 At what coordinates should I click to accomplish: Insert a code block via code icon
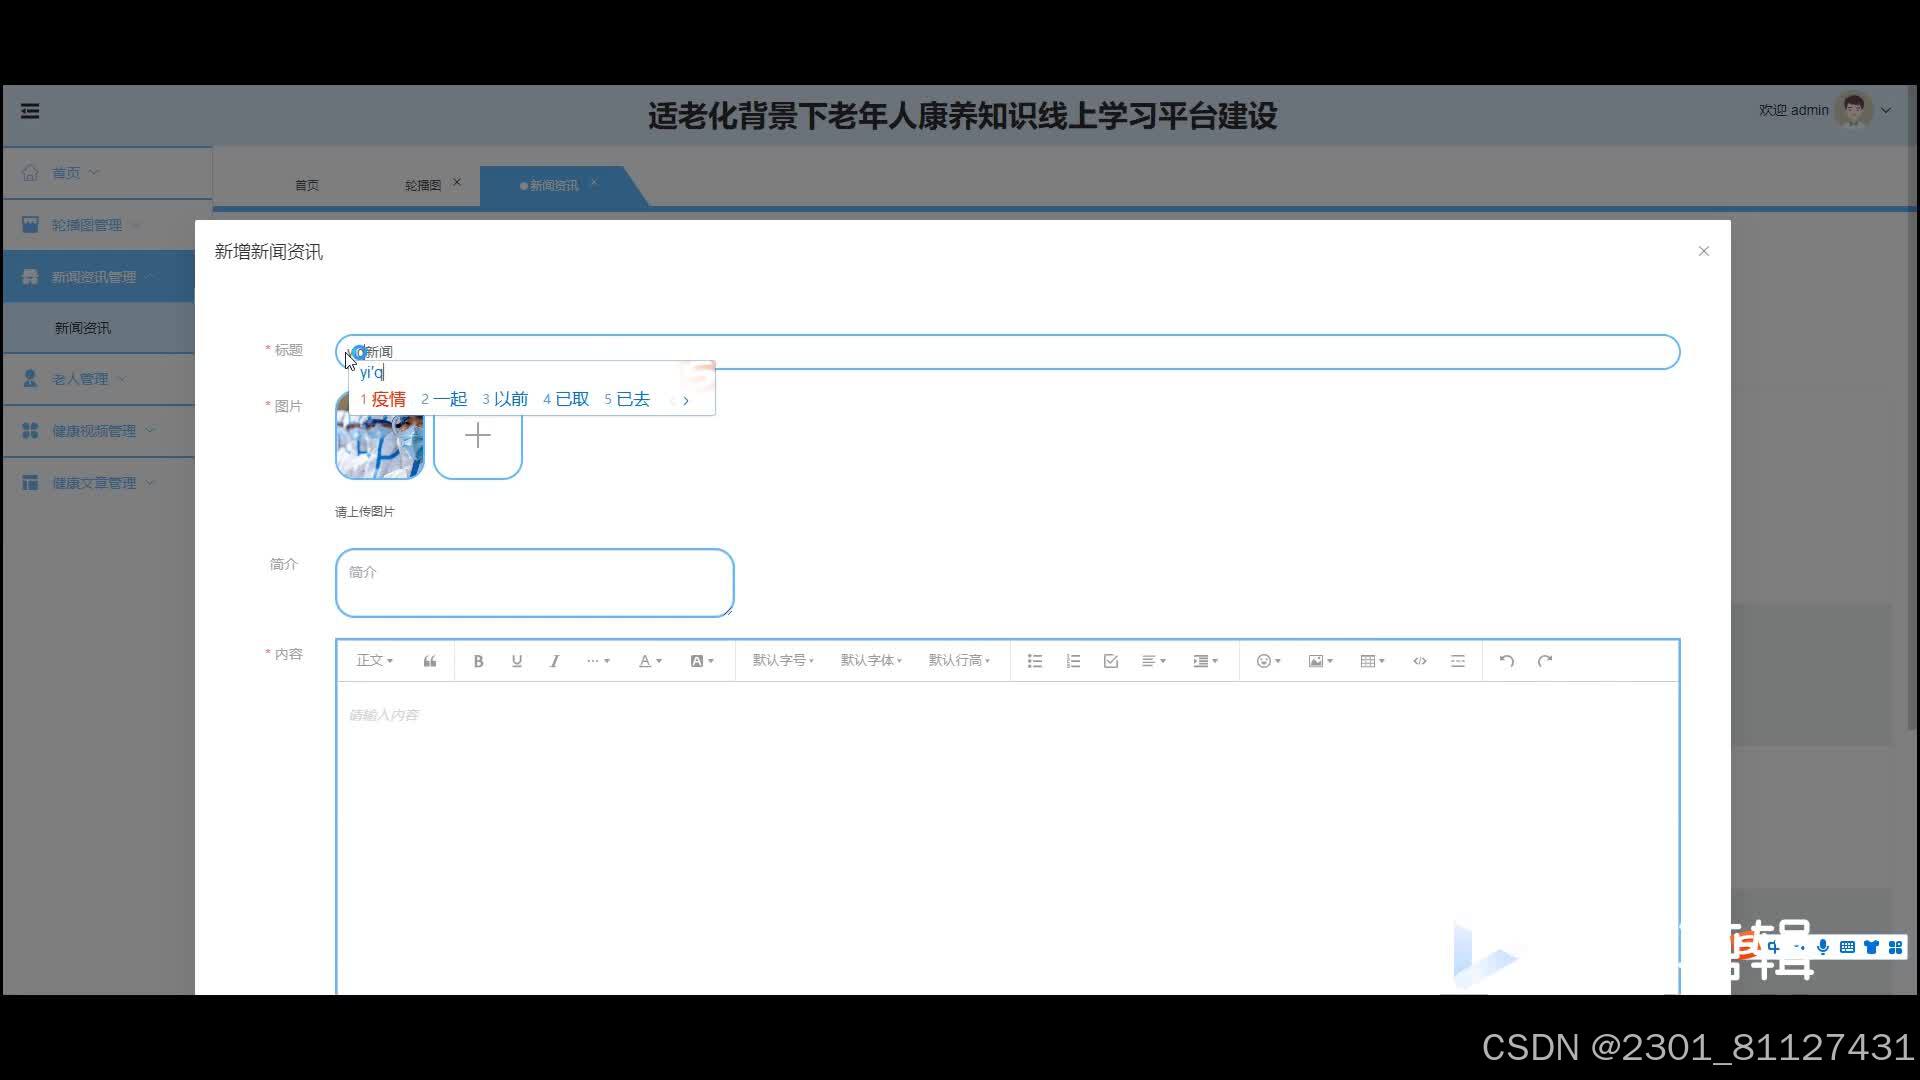[1419, 661]
